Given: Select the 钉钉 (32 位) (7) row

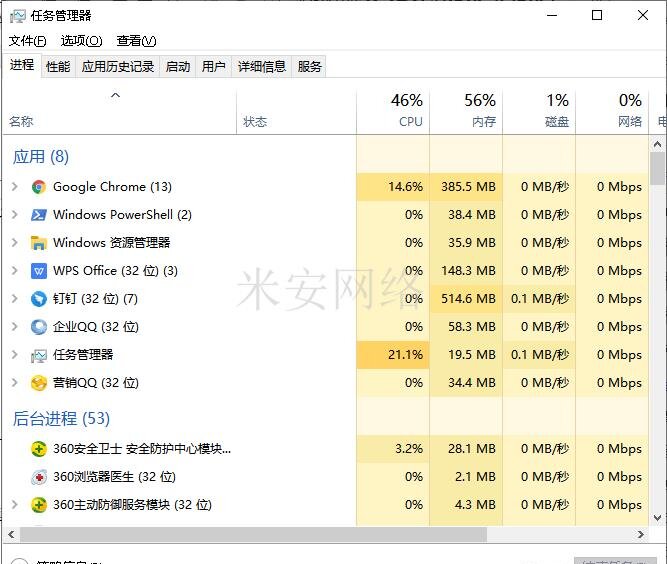Looking at the screenshot, I should [x=326, y=299].
